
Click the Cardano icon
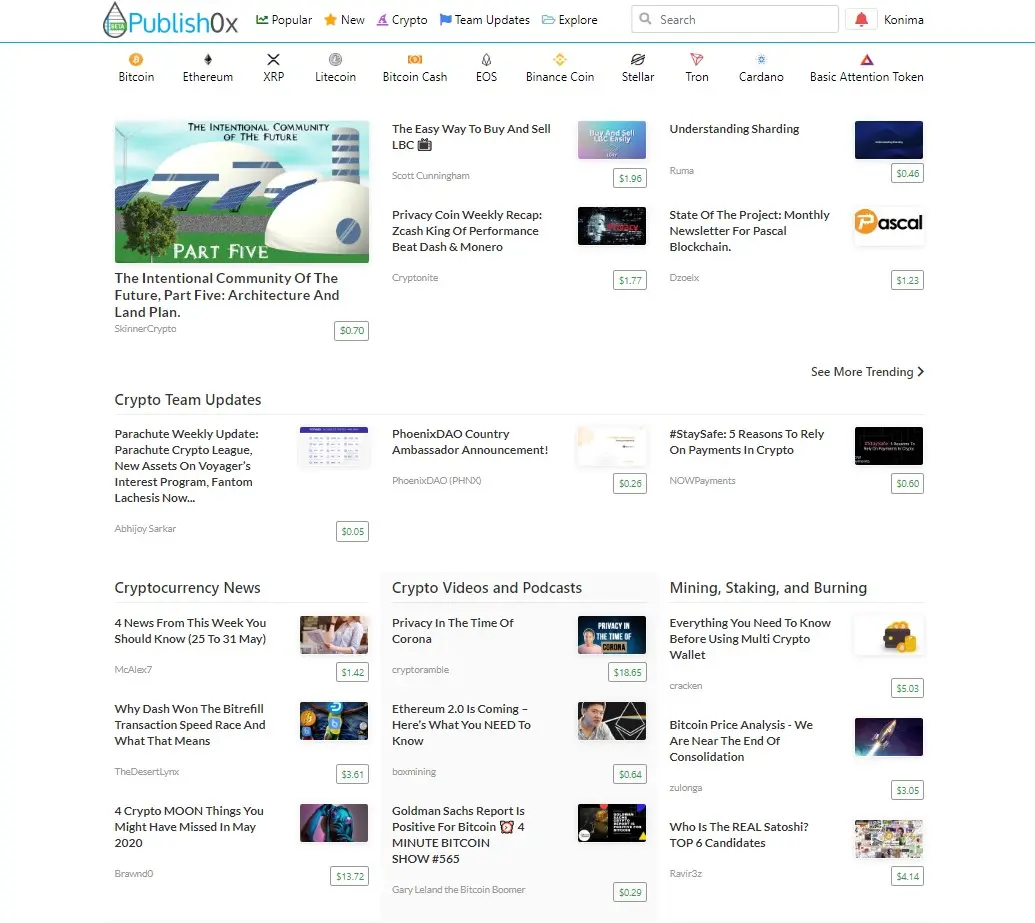coord(761,59)
